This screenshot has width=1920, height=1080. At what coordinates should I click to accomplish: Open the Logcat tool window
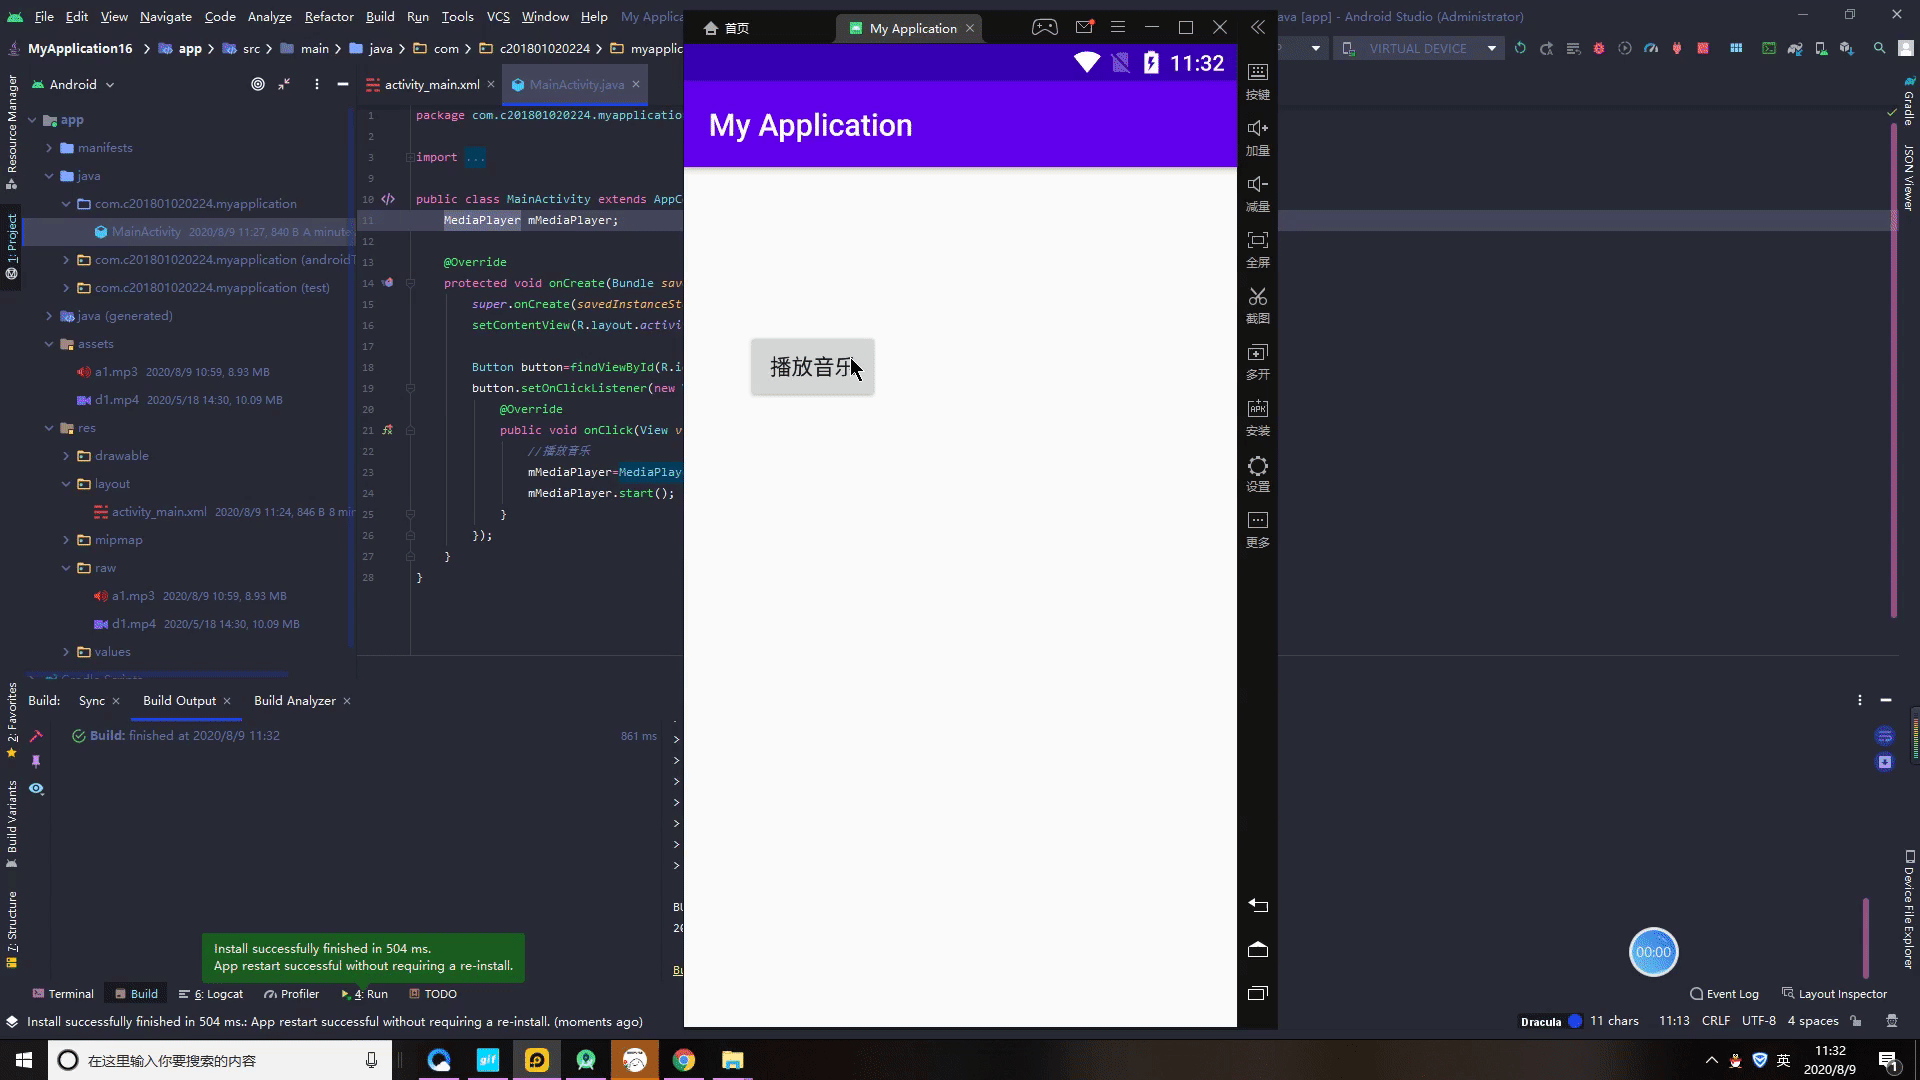pos(211,994)
